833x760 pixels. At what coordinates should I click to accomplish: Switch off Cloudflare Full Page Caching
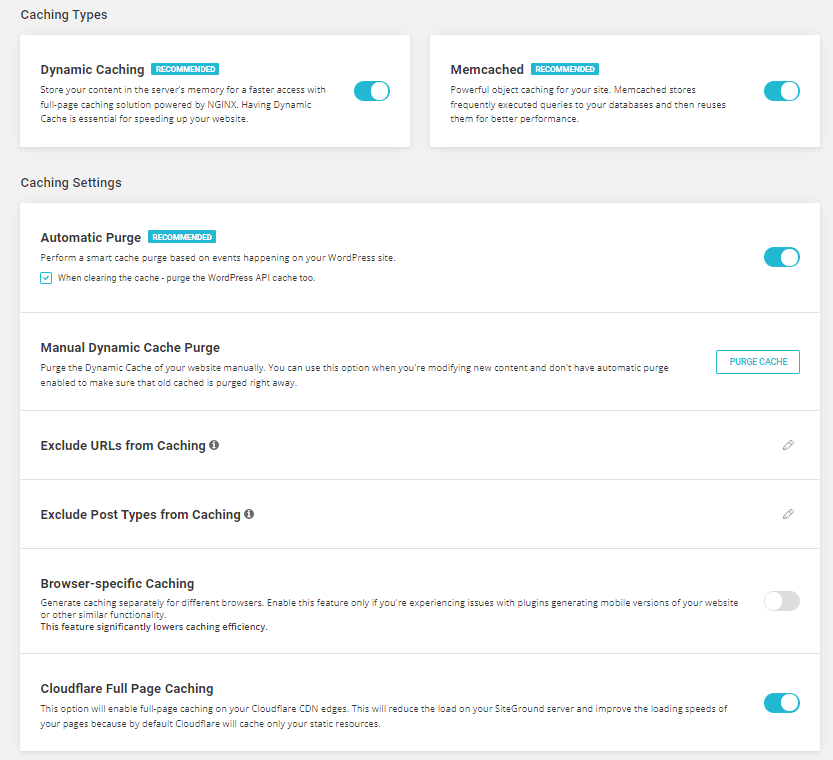coord(781,703)
